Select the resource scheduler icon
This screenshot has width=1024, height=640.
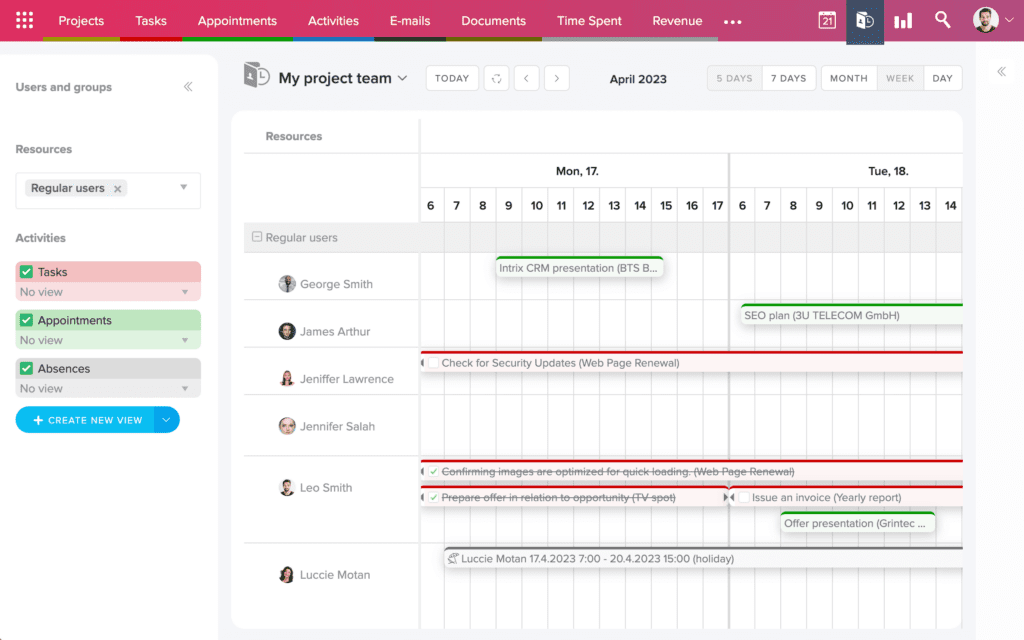coord(865,20)
